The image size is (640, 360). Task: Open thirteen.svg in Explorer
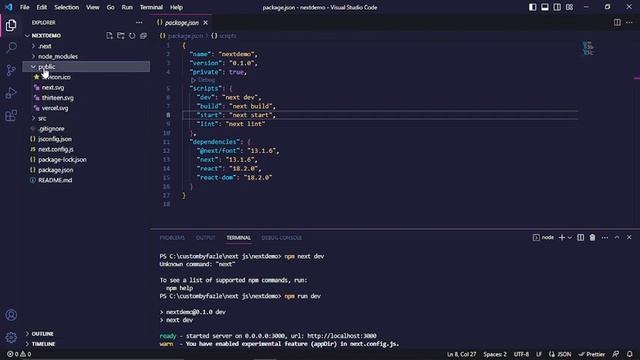pyautogui.click(x=86, y=98)
